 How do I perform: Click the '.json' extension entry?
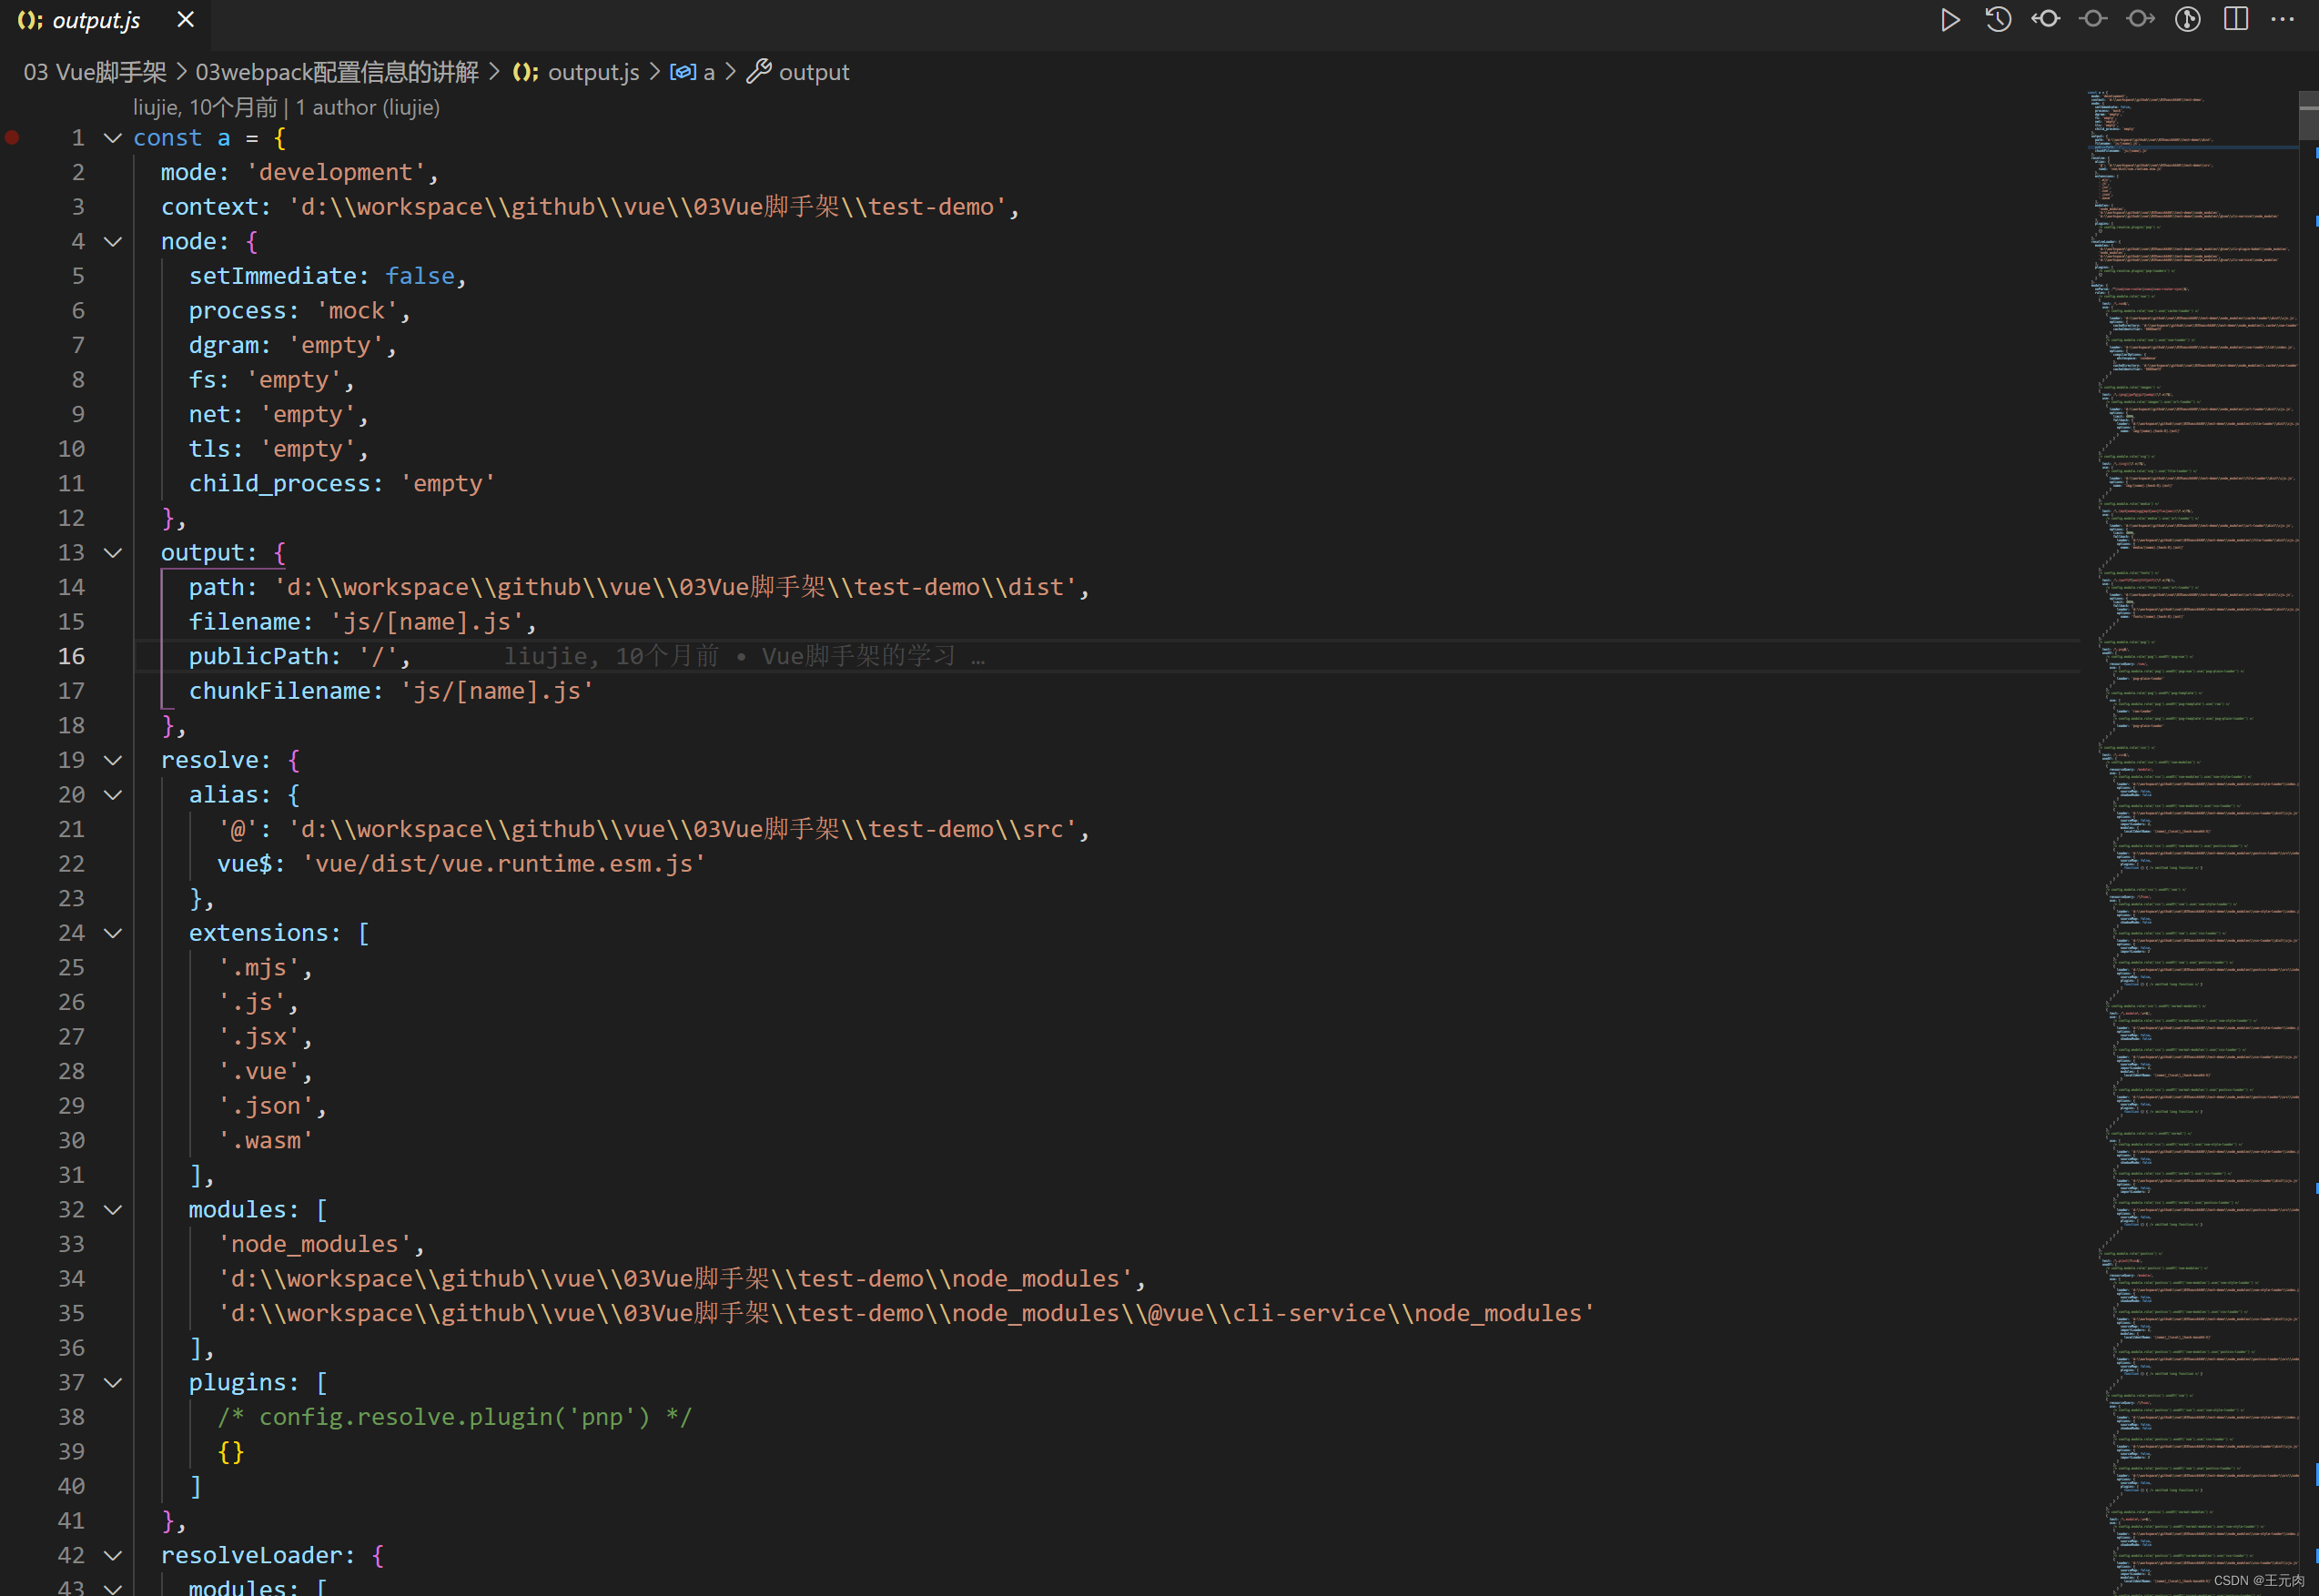[272, 1106]
